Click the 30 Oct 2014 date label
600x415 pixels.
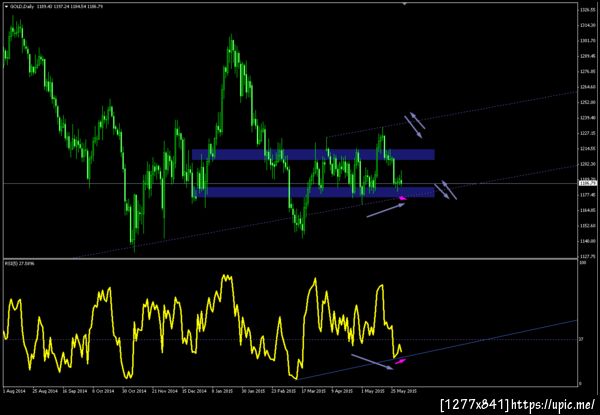coord(134,391)
